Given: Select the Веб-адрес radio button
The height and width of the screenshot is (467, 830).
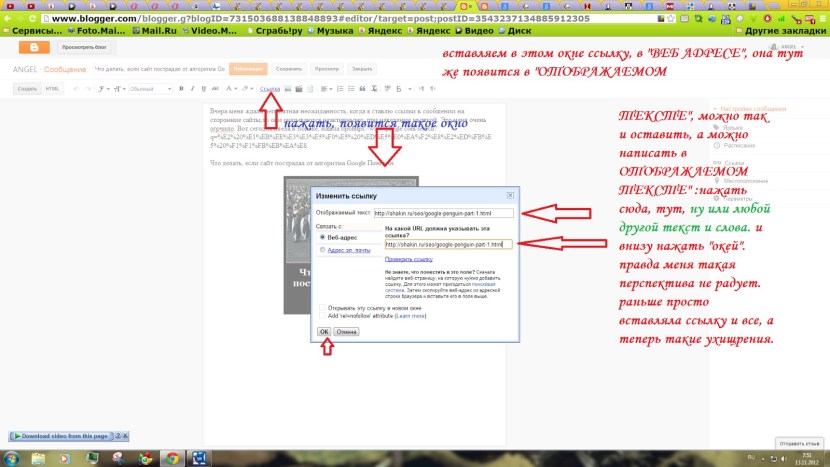Looking at the screenshot, I should (321, 237).
